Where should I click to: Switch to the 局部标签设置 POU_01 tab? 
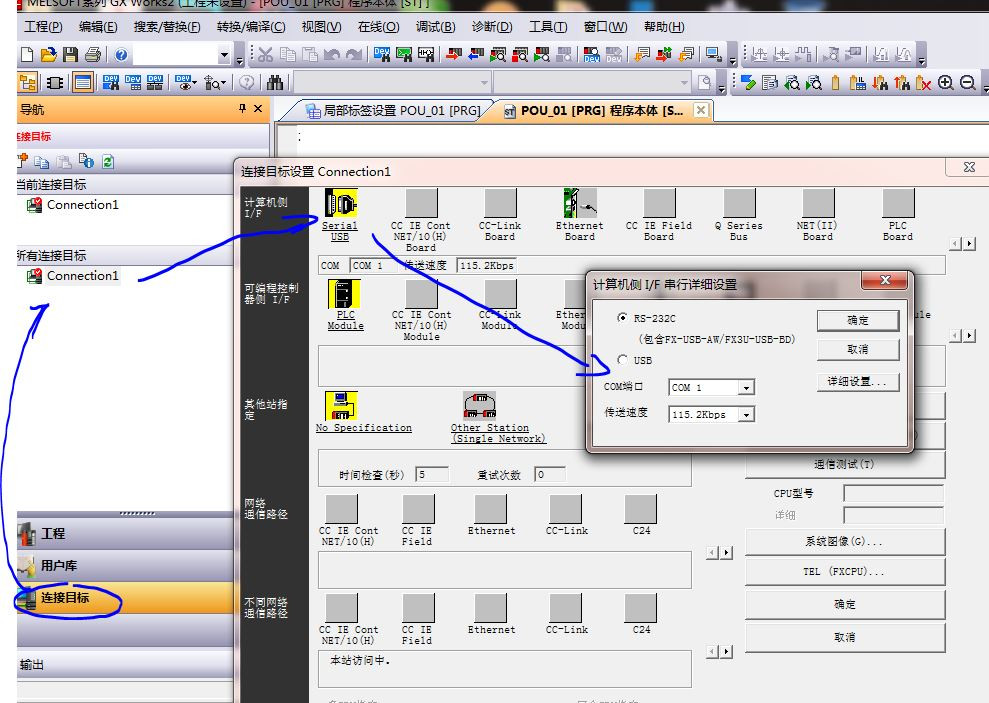393,111
